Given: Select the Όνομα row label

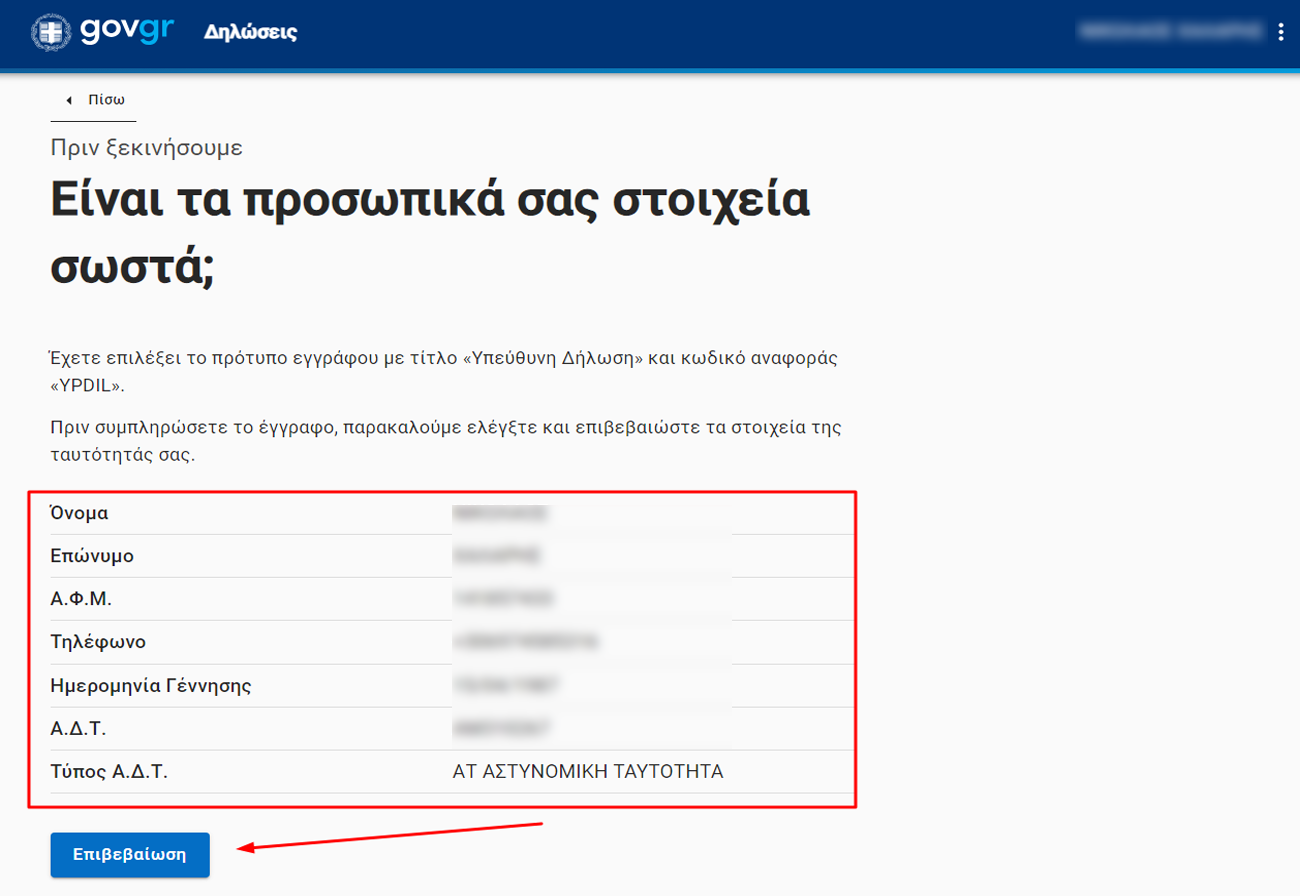Looking at the screenshot, I should (x=79, y=513).
